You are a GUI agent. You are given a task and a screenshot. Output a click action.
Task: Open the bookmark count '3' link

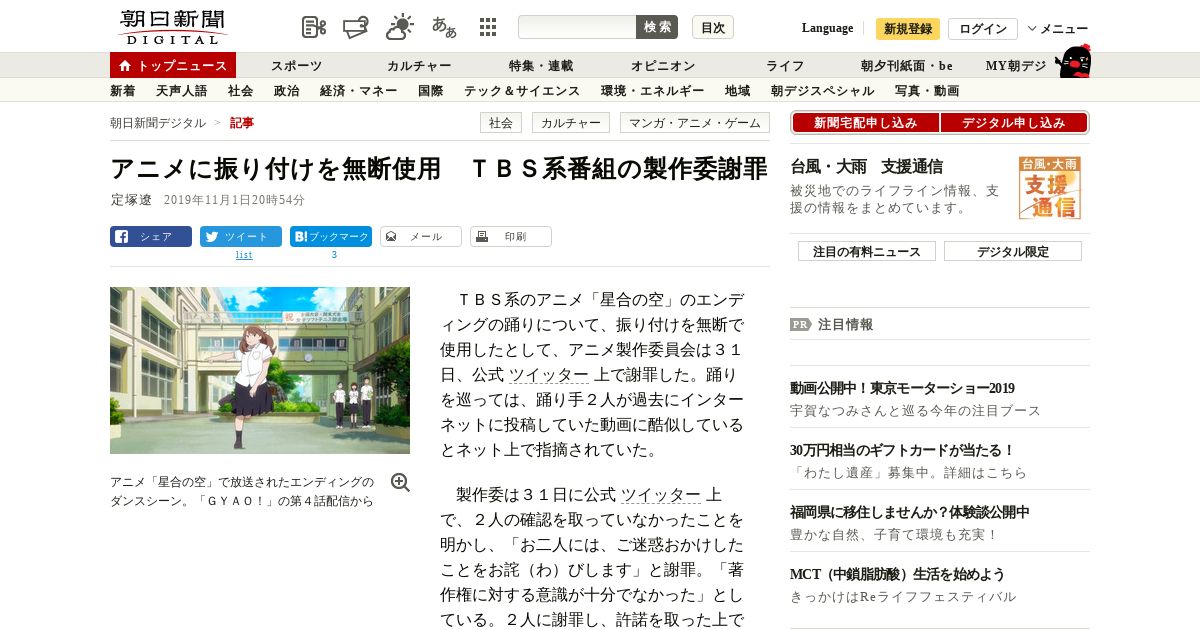point(334,255)
